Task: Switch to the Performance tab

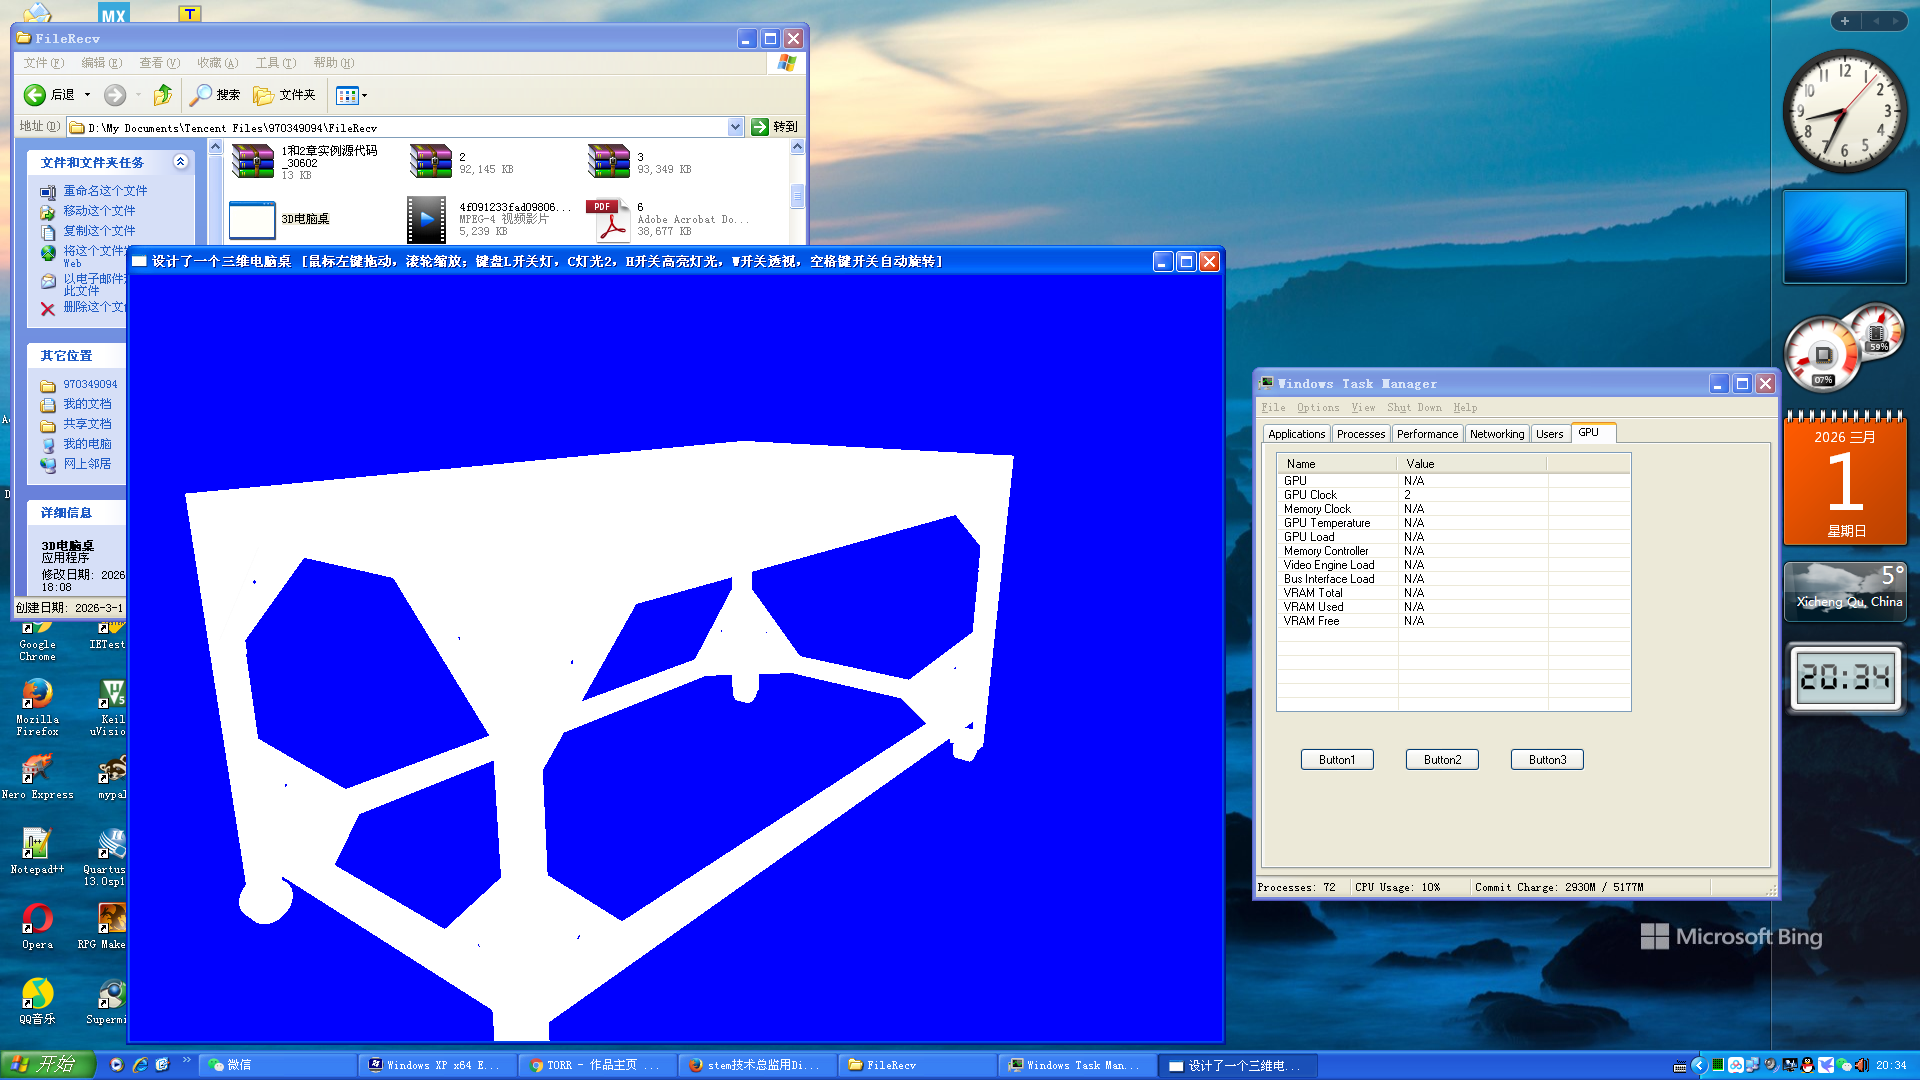Action: pos(1427,434)
